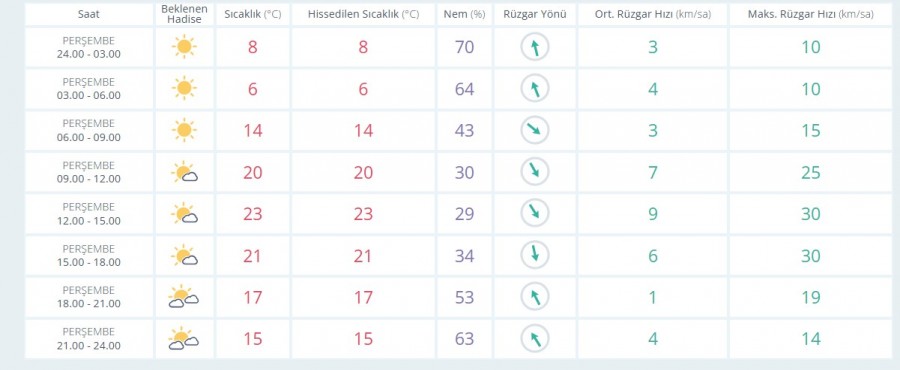Click wind direction arrow for 06.00 - 09.00
The height and width of the screenshot is (370, 900).
tap(535, 130)
